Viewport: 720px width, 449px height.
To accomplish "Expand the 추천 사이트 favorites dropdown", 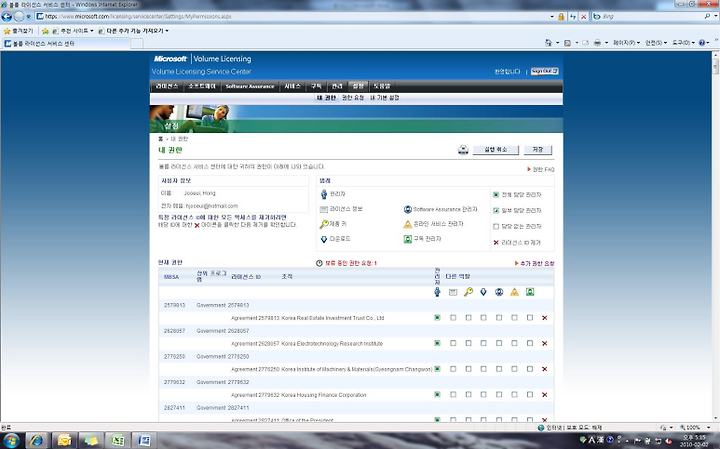I will point(92,31).
